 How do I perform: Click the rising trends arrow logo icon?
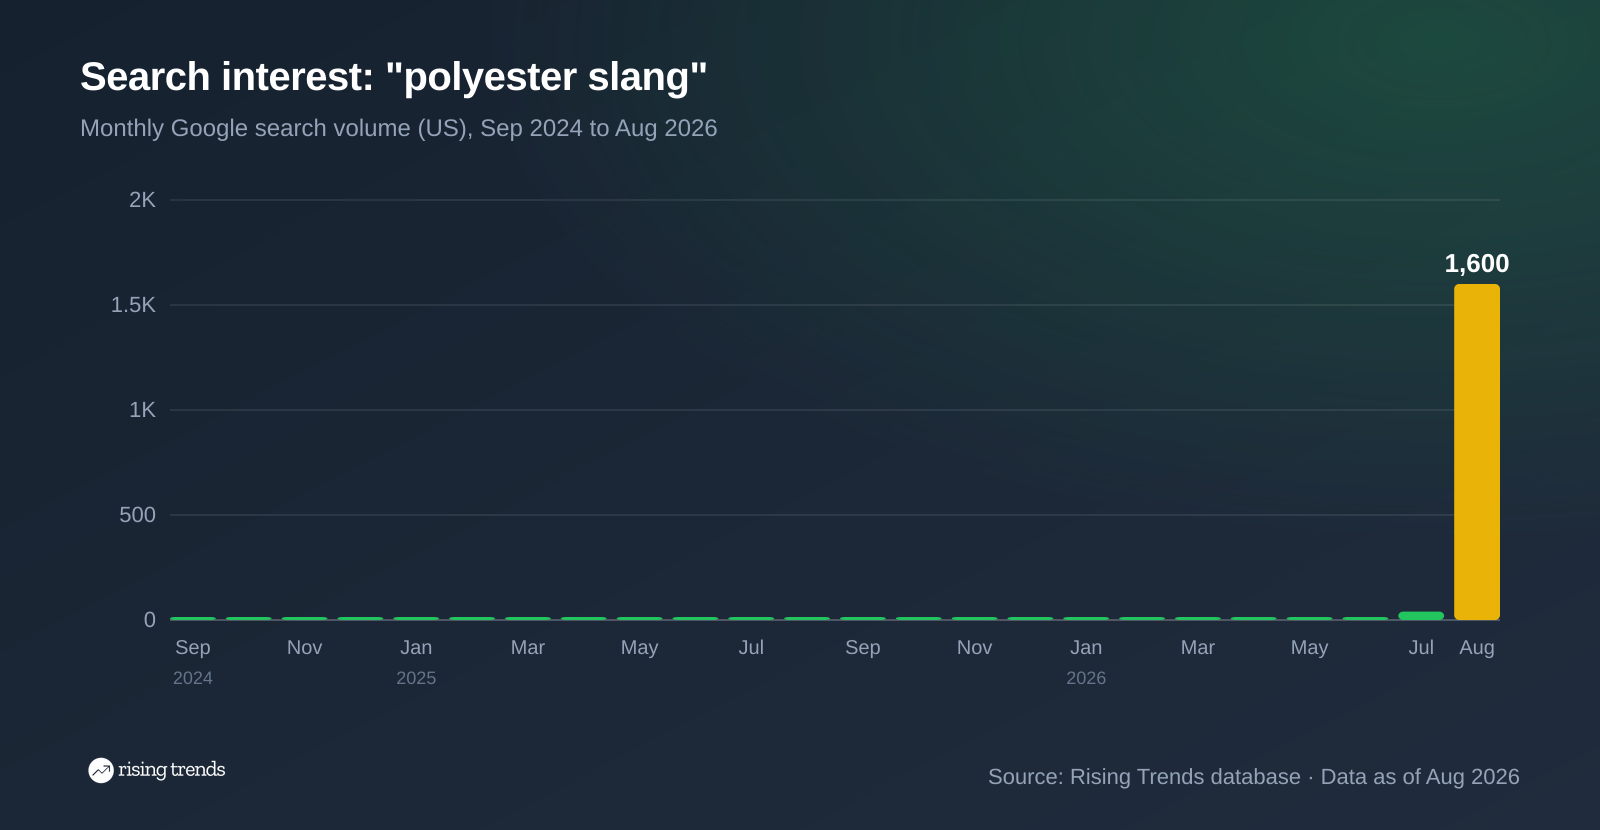(x=100, y=770)
